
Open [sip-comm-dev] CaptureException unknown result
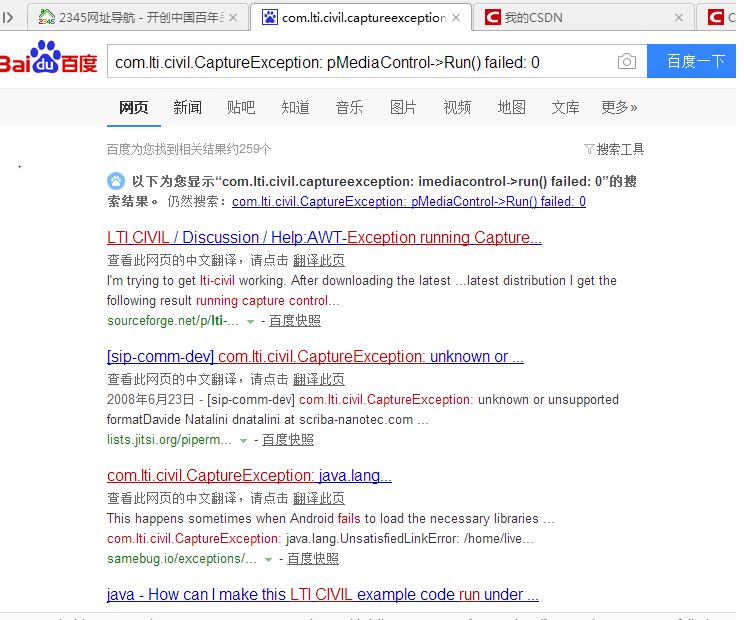315,356
